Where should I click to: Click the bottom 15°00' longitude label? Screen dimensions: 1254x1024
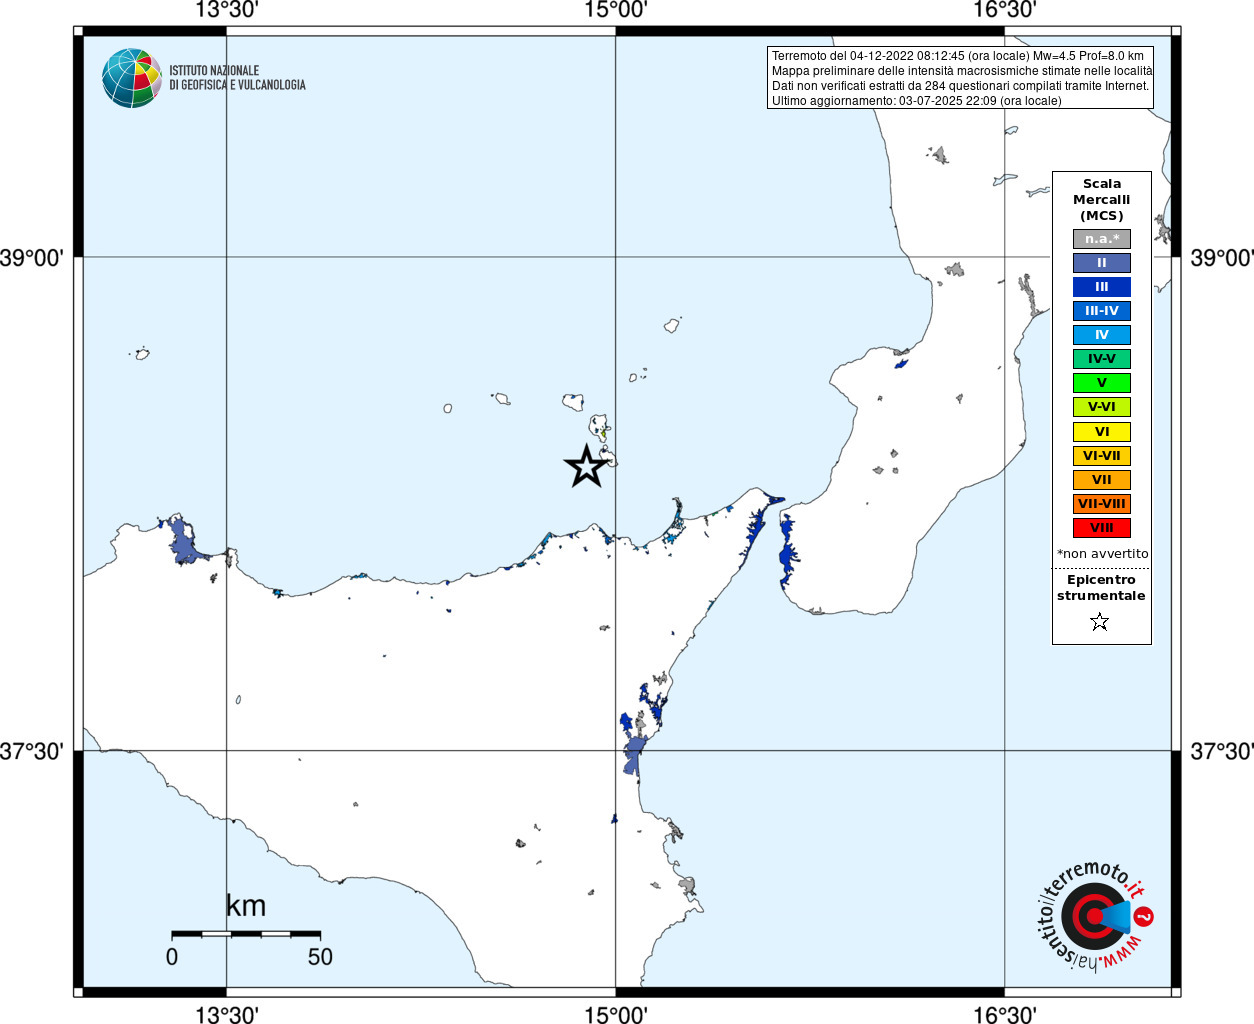[616, 1014]
